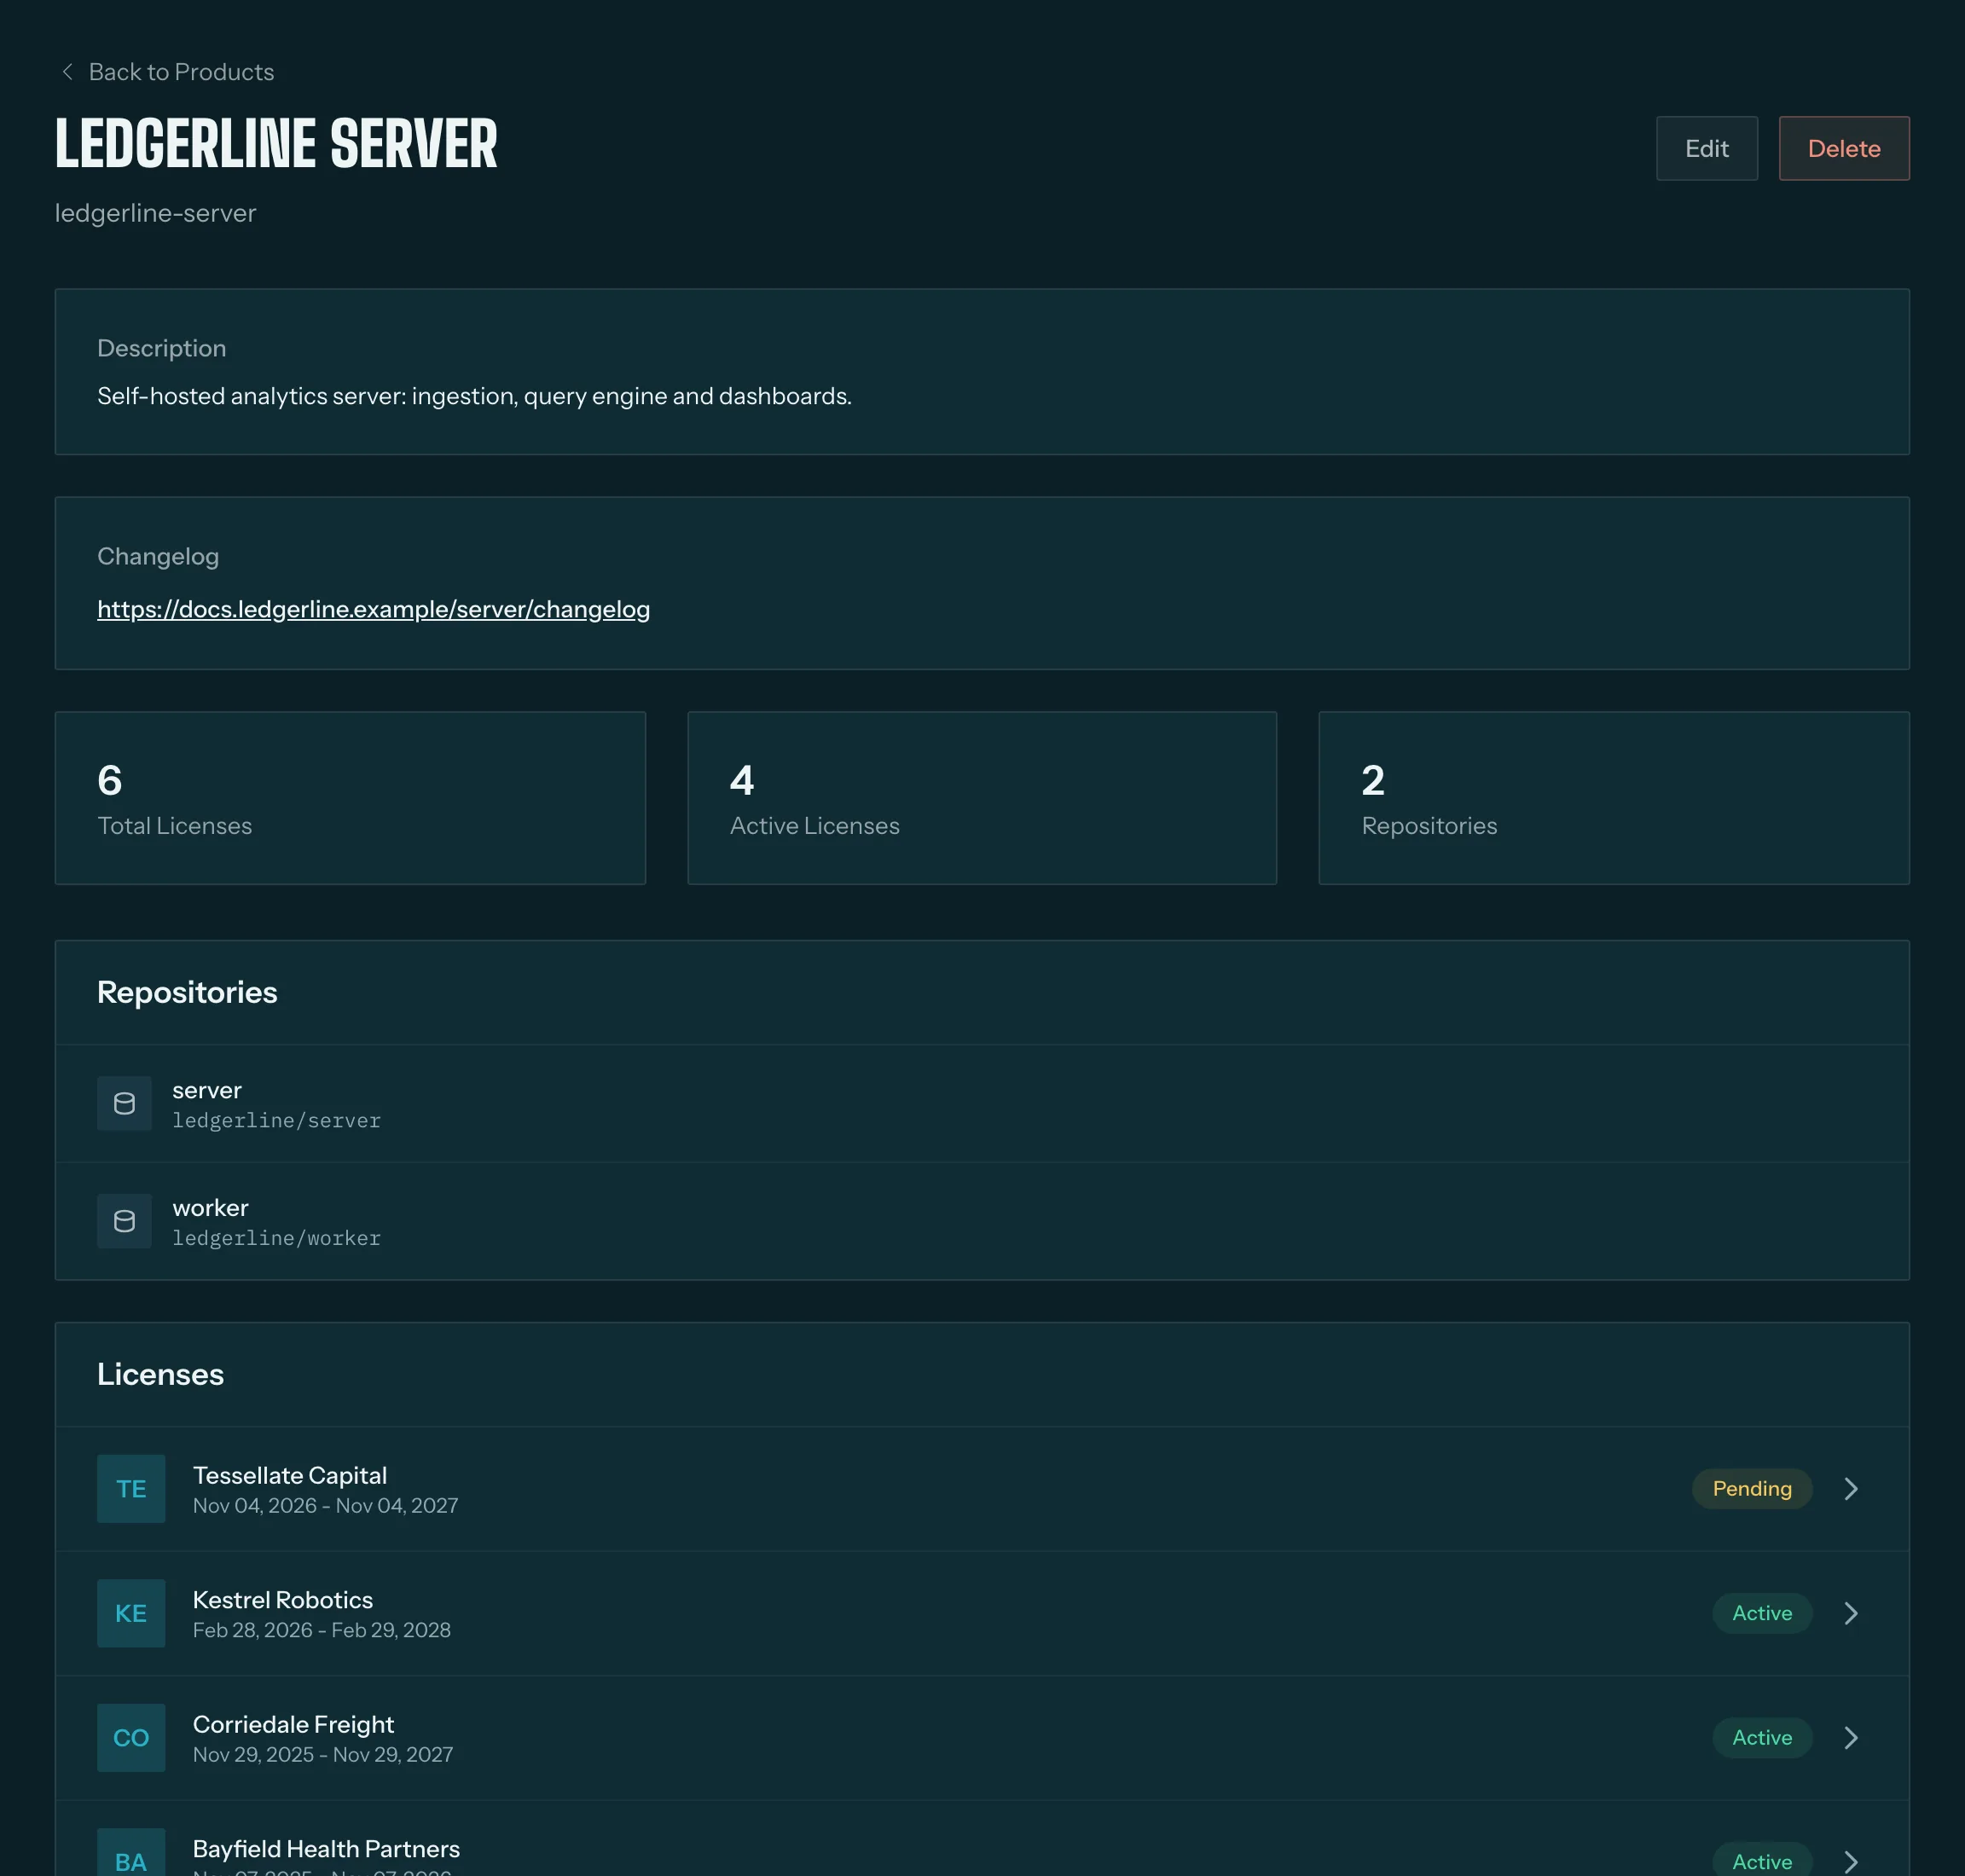Click the KE avatar for Kestrel Robotics
This screenshot has width=1965, height=1876.
[131, 1613]
